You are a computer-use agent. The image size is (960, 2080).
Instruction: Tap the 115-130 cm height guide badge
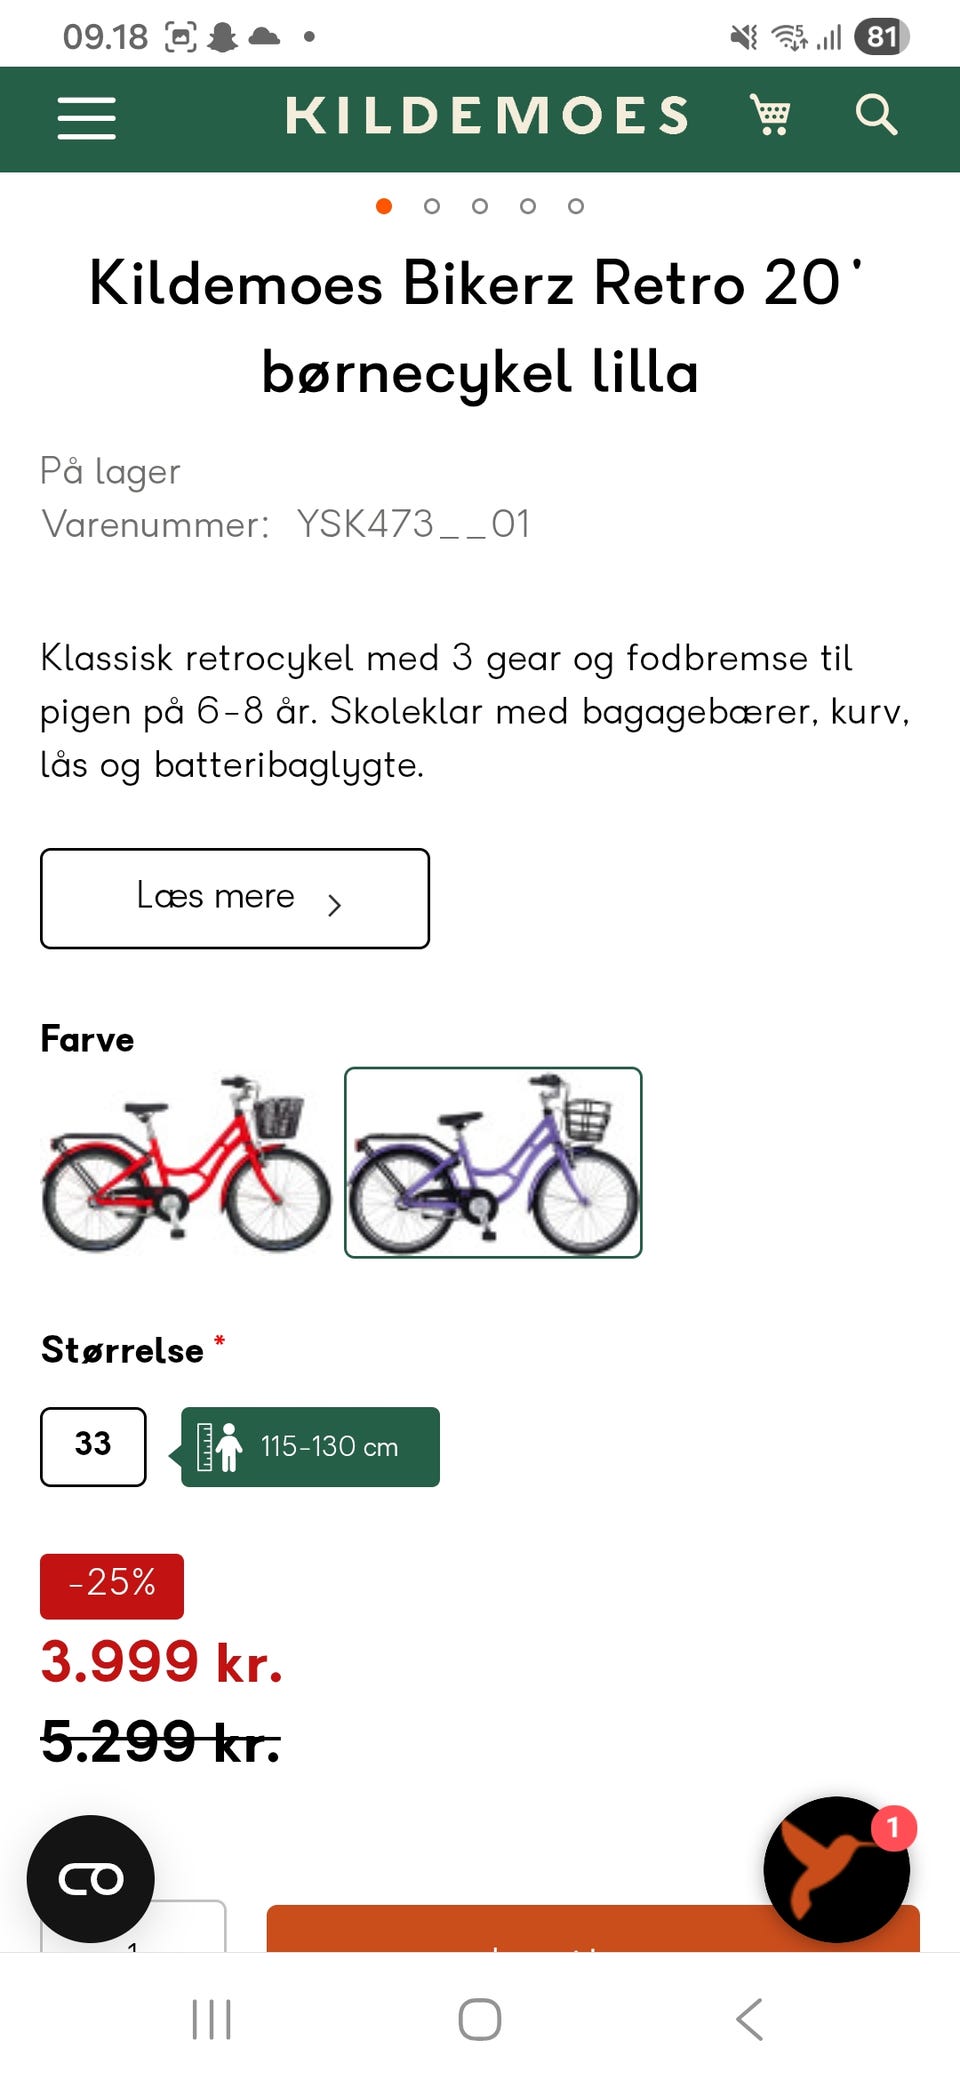point(310,1446)
